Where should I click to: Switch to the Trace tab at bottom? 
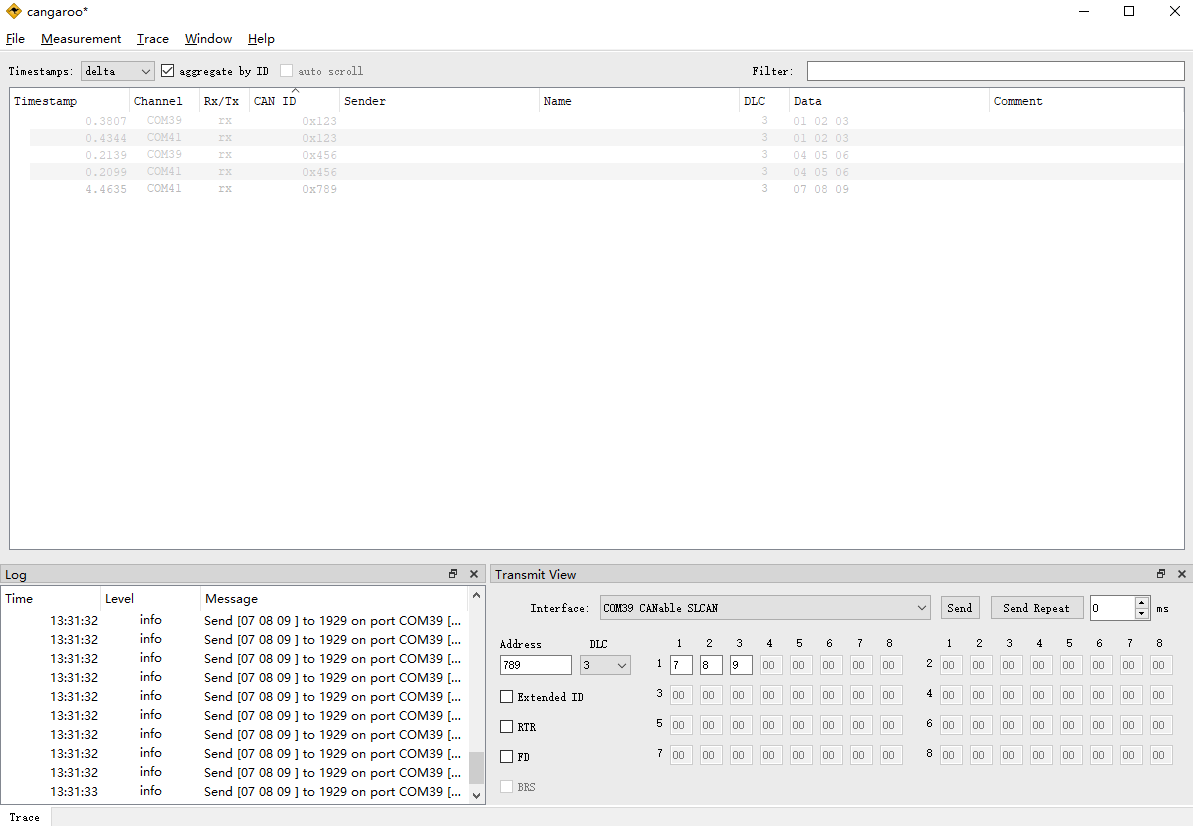pos(24,817)
